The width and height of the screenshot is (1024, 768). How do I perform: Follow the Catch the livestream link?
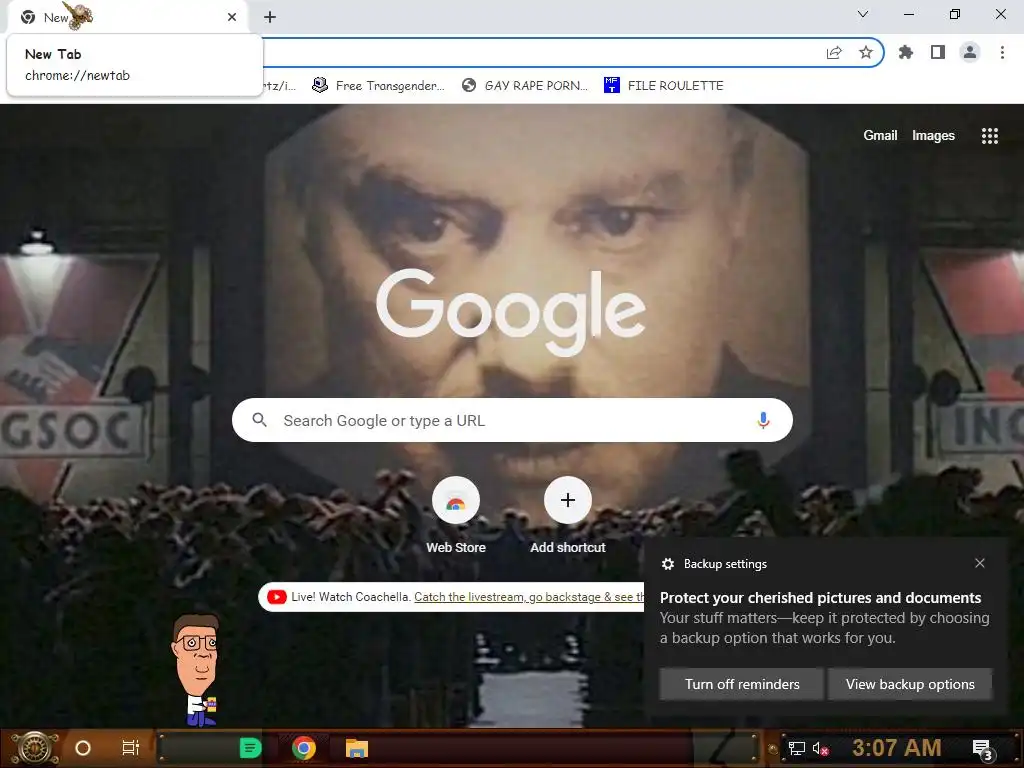click(528, 597)
